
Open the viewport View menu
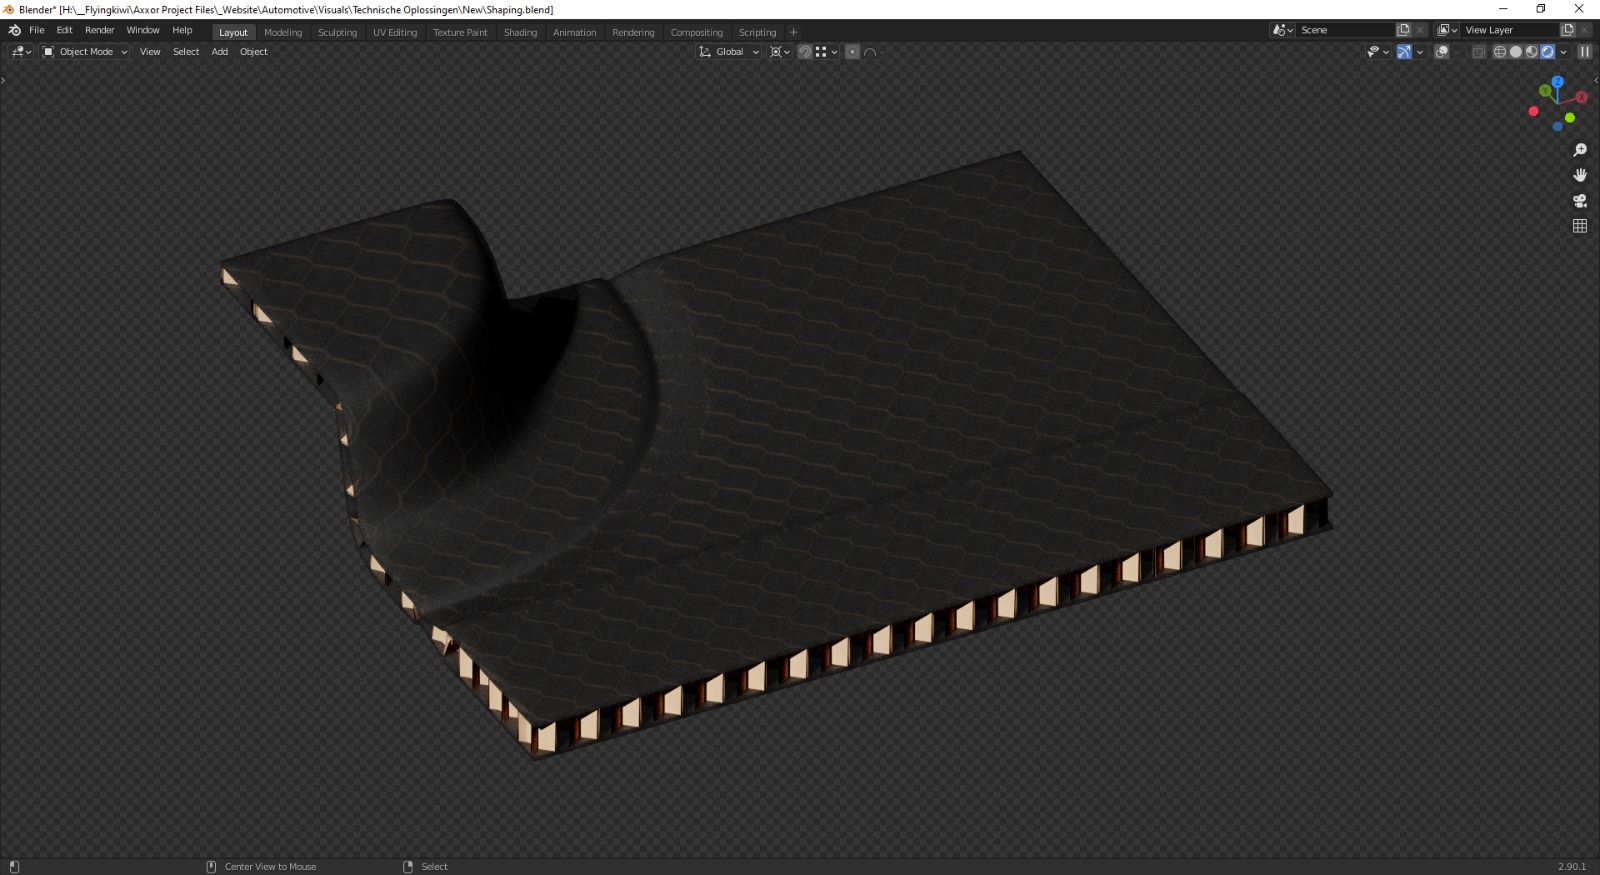tap(150, 52)
